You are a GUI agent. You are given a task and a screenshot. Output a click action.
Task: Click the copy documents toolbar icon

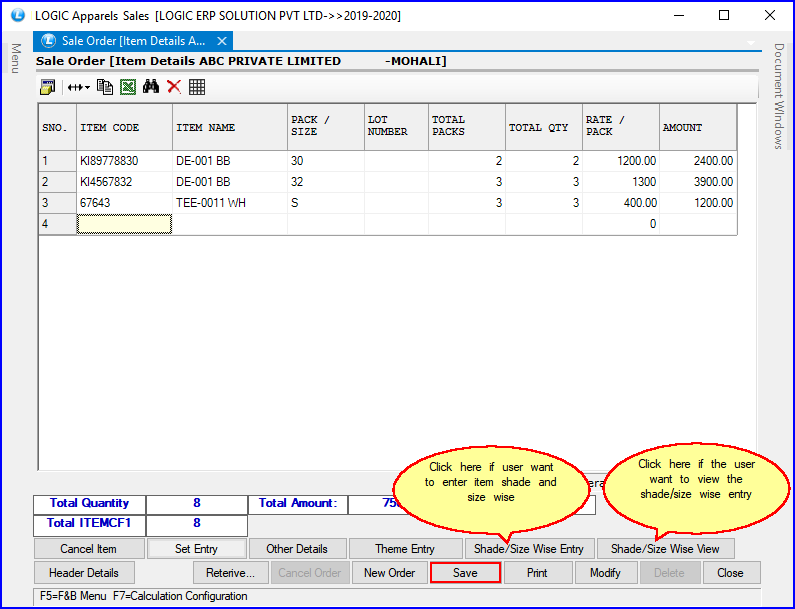click(x=105, y=87)
